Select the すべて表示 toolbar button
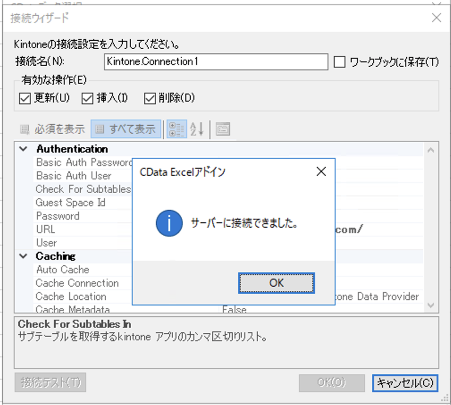This screenshot has height=405, width=451. click(x=126, y=129)
